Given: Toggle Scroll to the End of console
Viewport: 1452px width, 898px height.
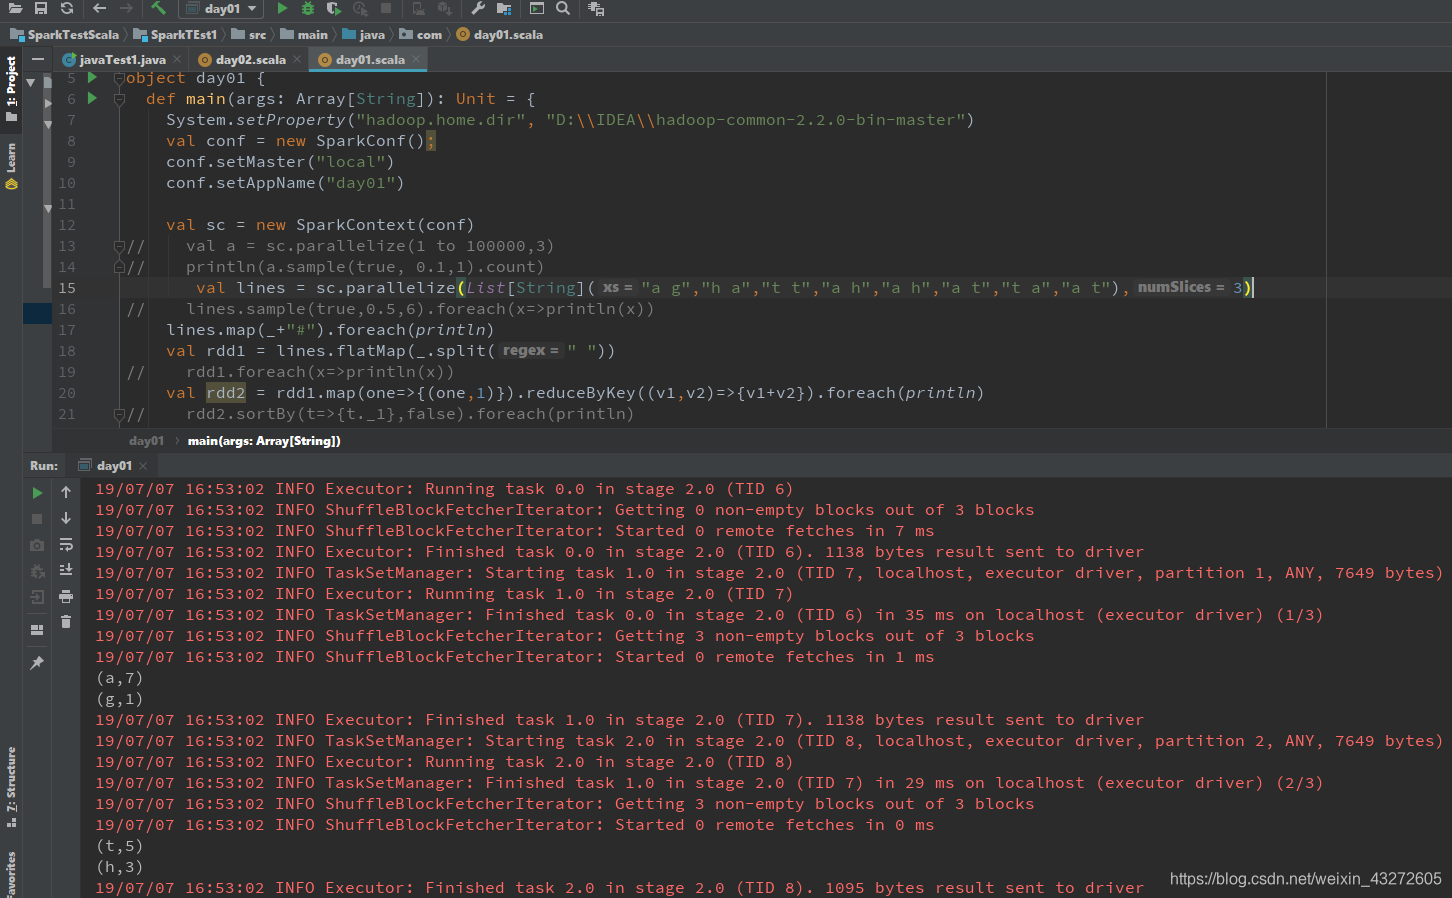Looking at the screenshot, I should [x=66, y=570].
